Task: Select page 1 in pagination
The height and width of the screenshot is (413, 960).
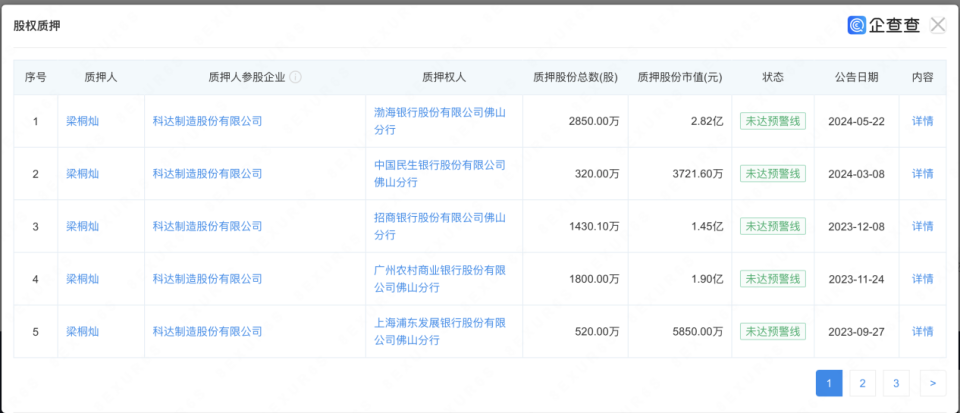Action: [829, 383]
